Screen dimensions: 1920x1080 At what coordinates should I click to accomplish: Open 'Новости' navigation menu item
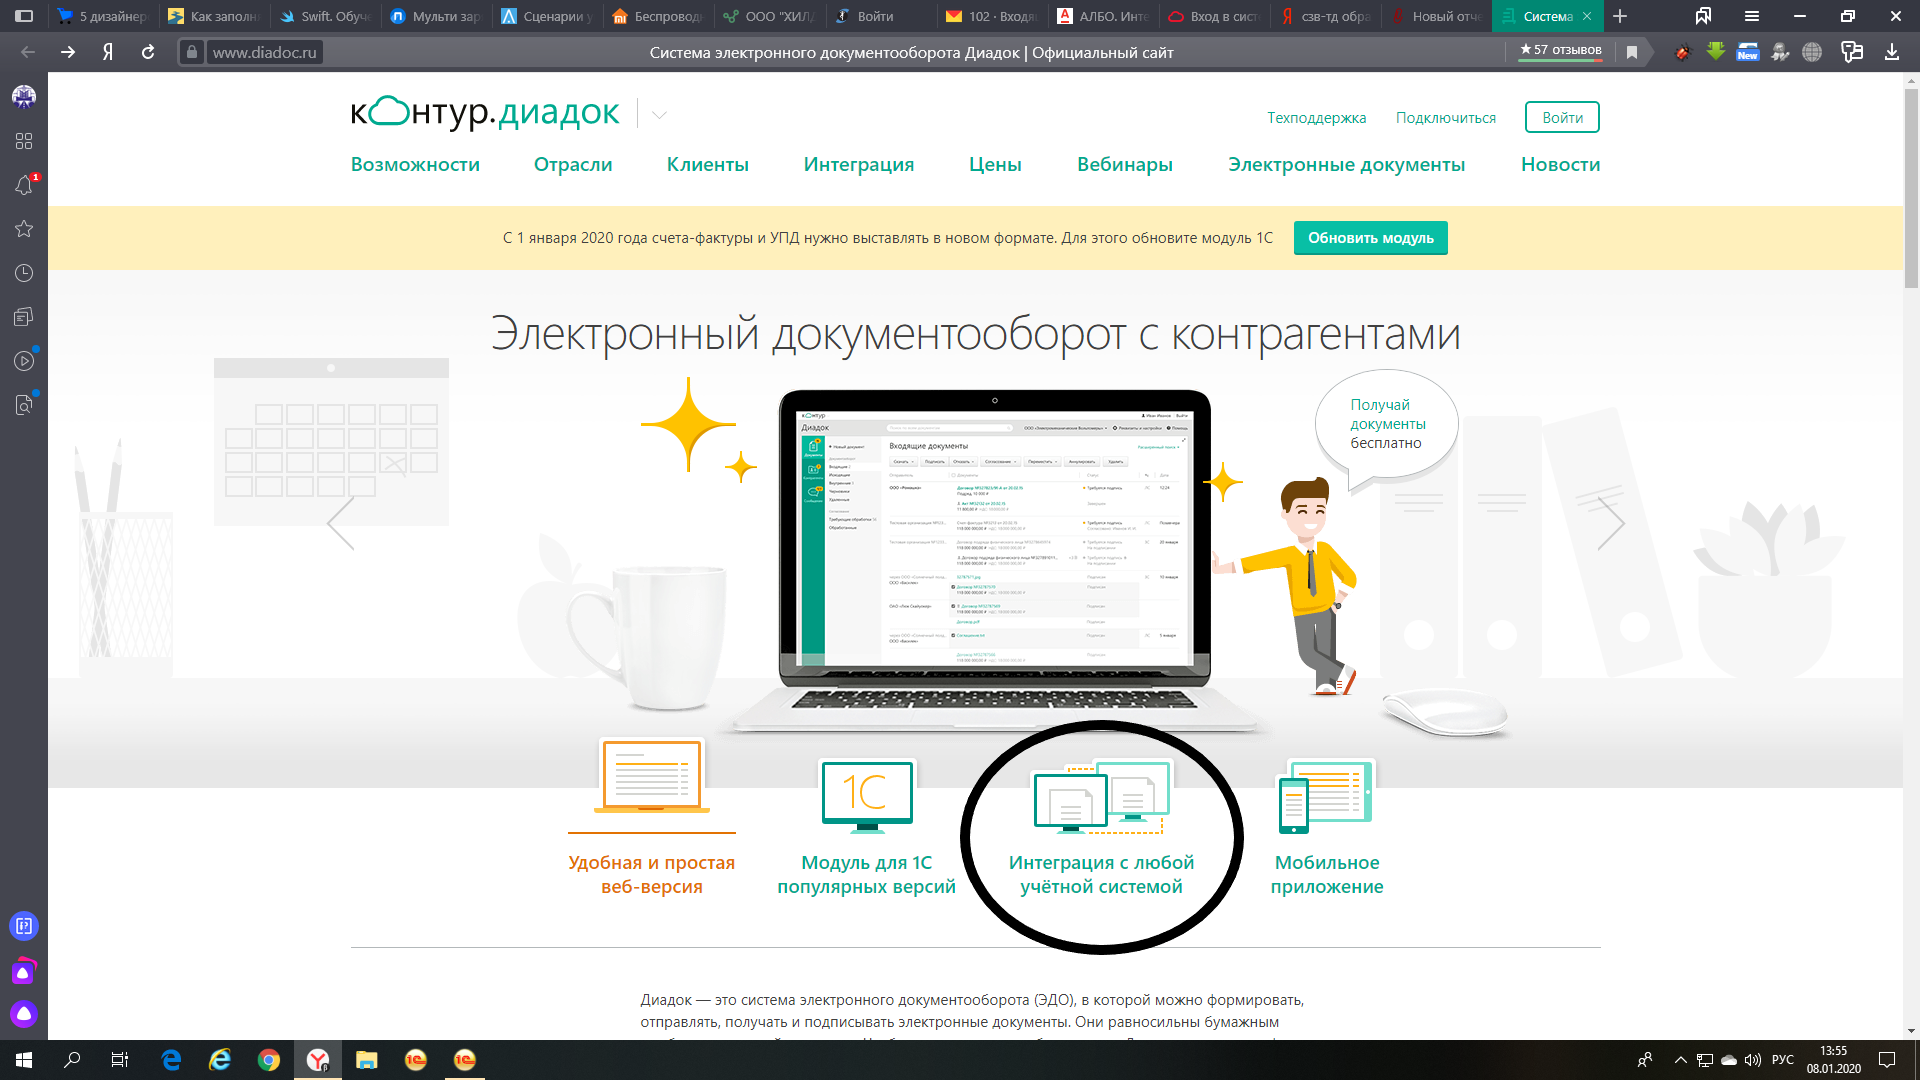point(1561,164)
